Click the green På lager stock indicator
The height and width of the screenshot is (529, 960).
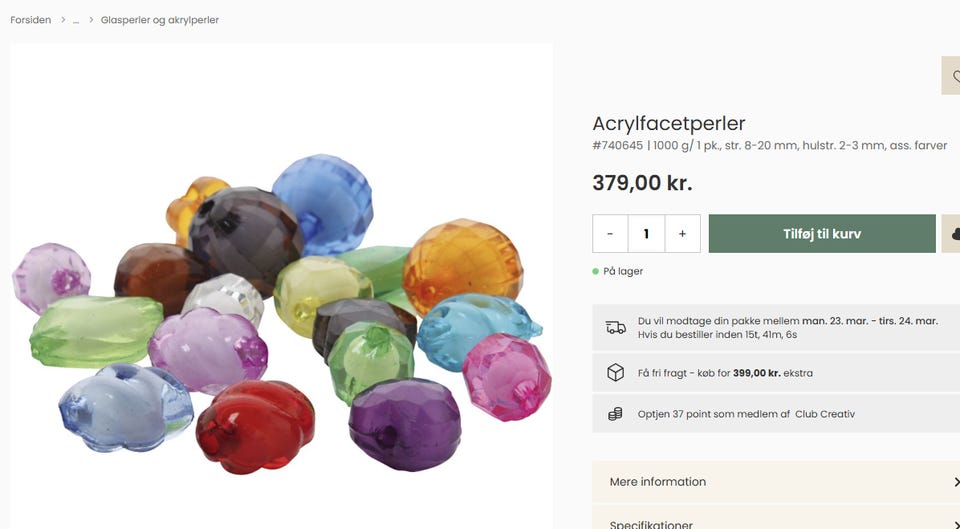(596, 271)
